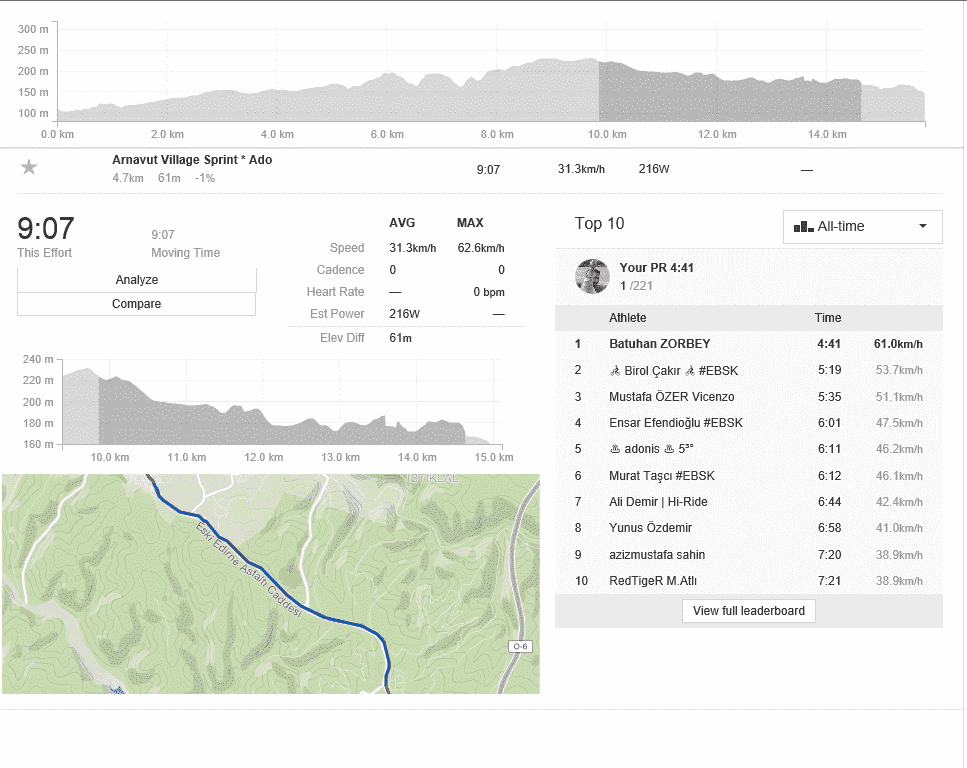Screen dimensions: 967x768
Task: Open the All-time leaderboard filter dropdown
Action: pos(862,227)
